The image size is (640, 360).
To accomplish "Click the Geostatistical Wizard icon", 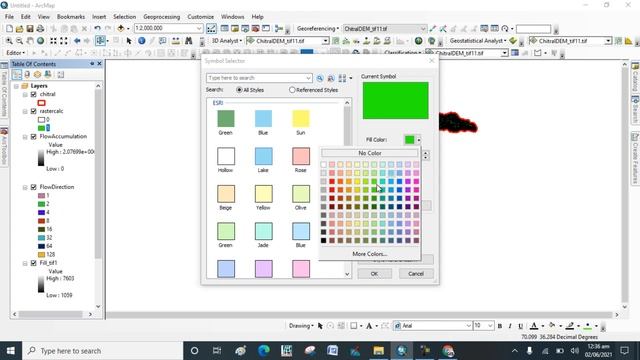I will click(x=513, y=41).
